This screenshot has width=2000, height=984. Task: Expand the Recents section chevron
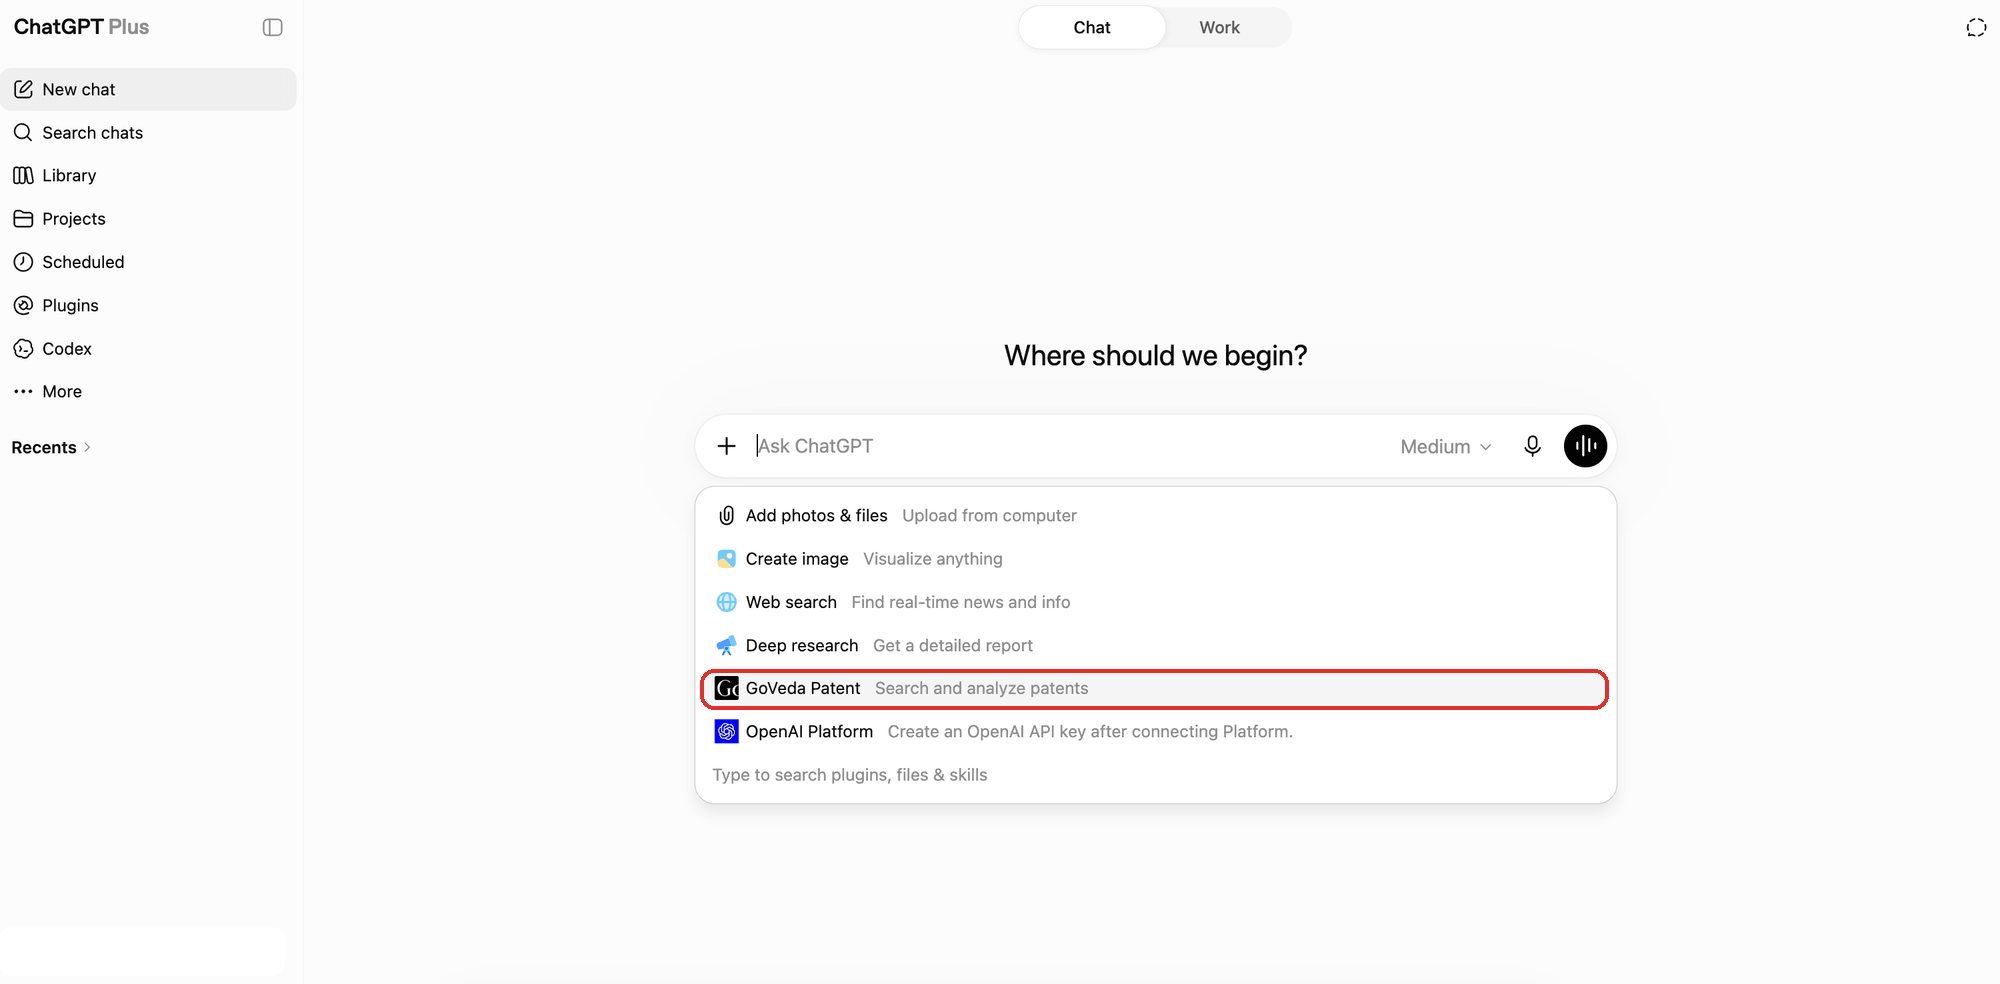coord(87,447)
